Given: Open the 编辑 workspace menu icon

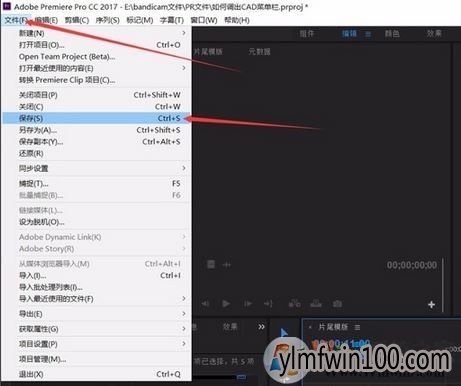Looking at the screenshot, I should click(368, 34).
